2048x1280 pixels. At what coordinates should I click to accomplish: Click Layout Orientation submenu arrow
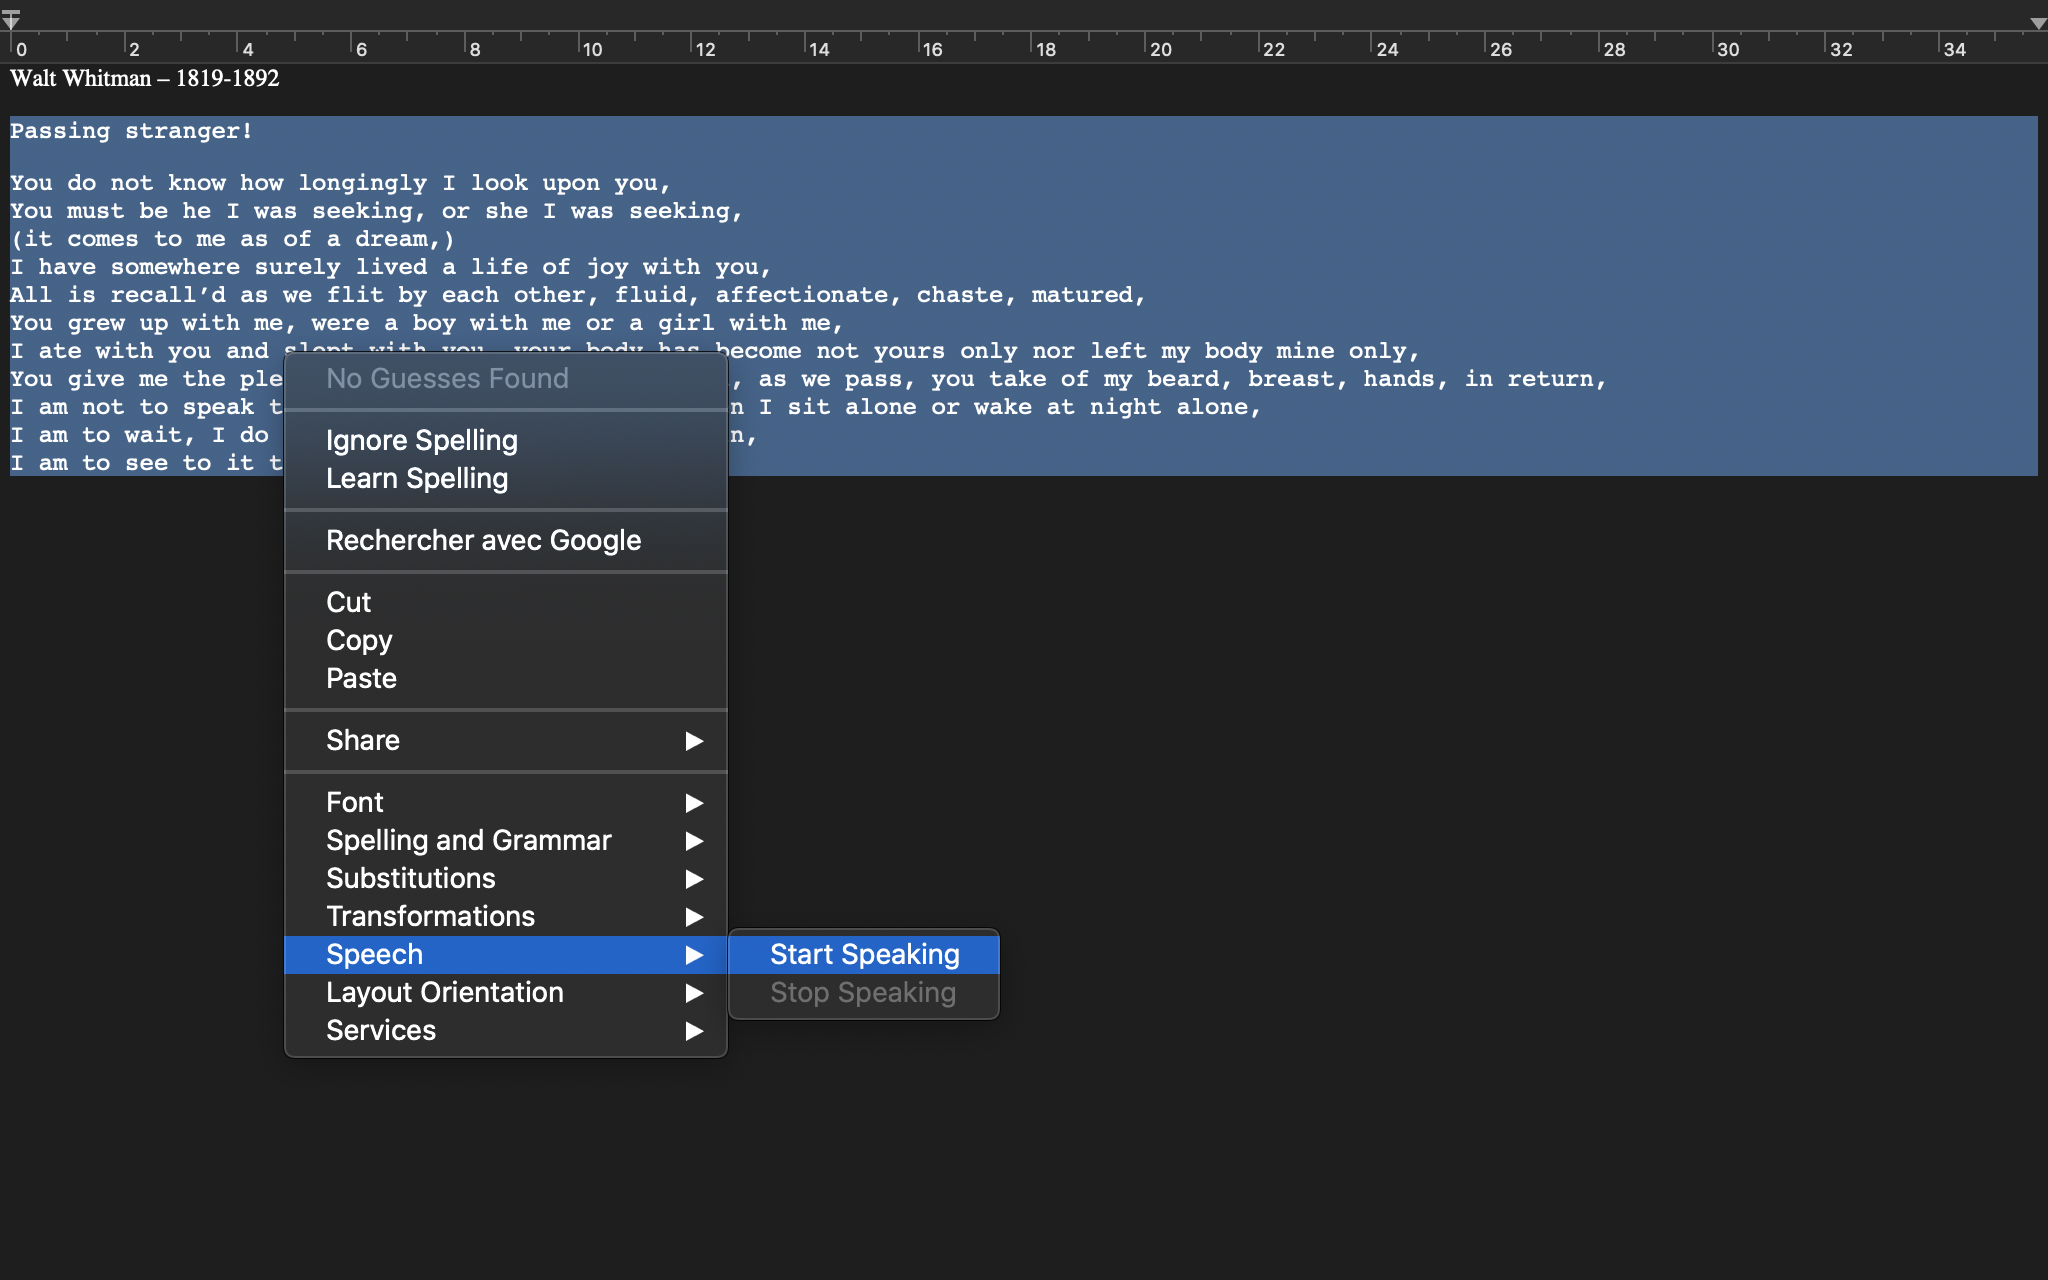click(x=694, y=993)
